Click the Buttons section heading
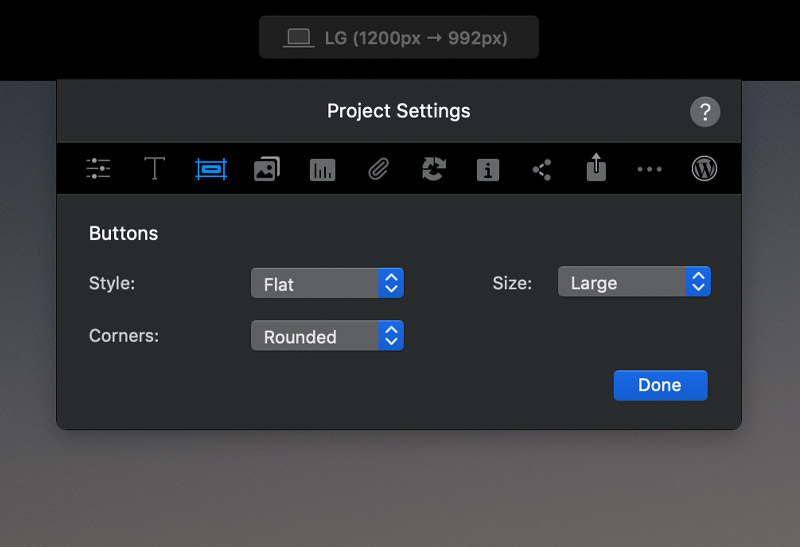 tap(123, 233)
